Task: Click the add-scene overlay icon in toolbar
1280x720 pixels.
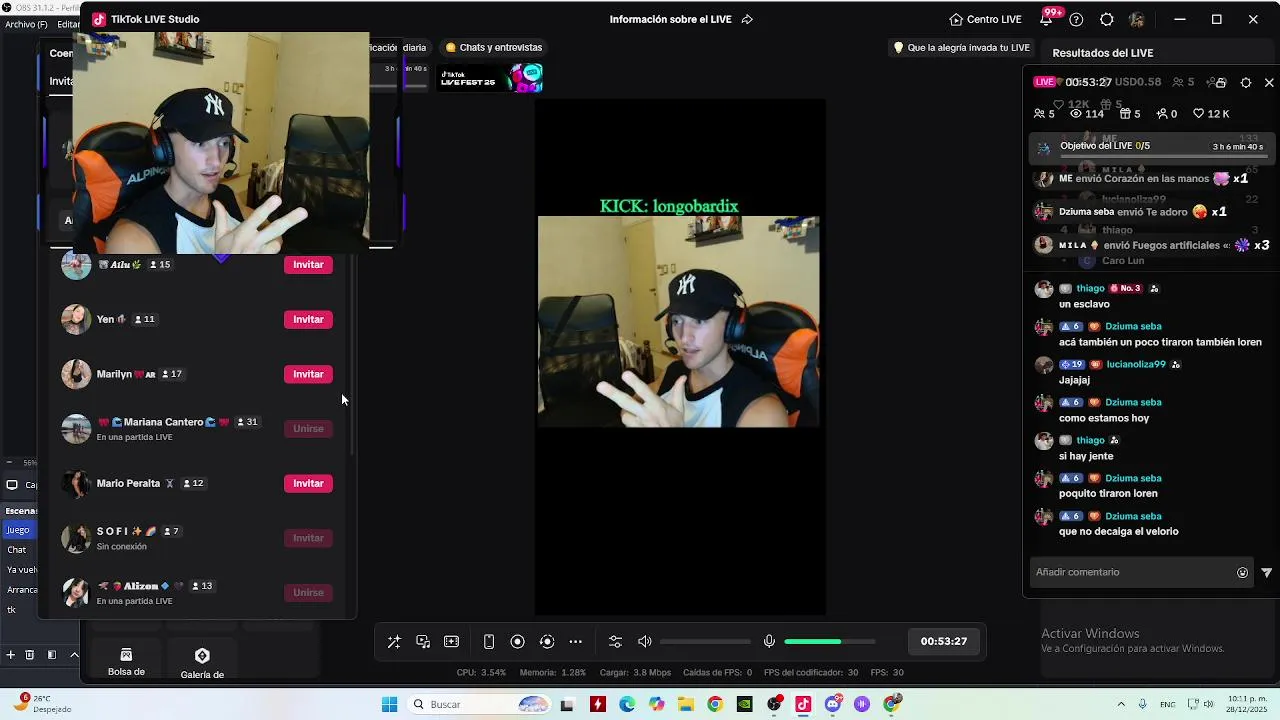Action: [452, 642]
